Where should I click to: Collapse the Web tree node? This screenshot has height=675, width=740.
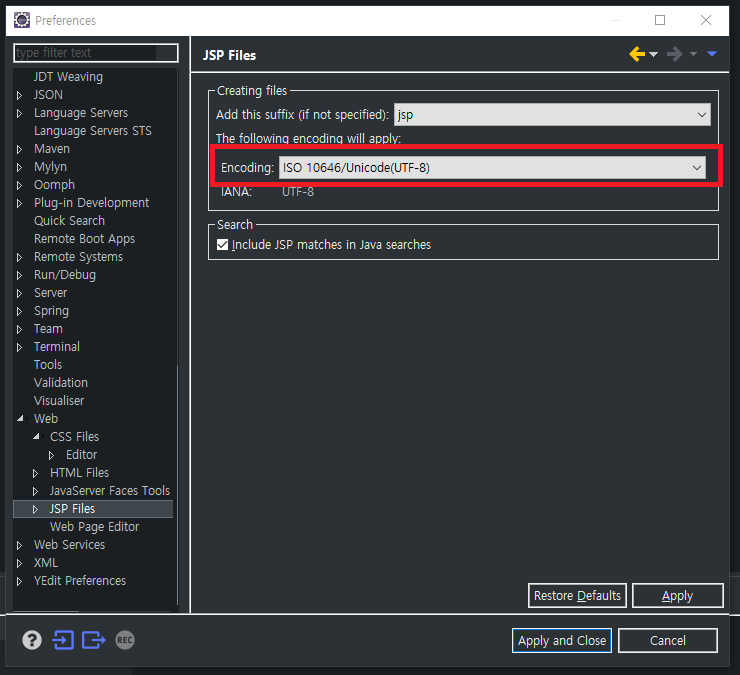[x=20, y=418]
